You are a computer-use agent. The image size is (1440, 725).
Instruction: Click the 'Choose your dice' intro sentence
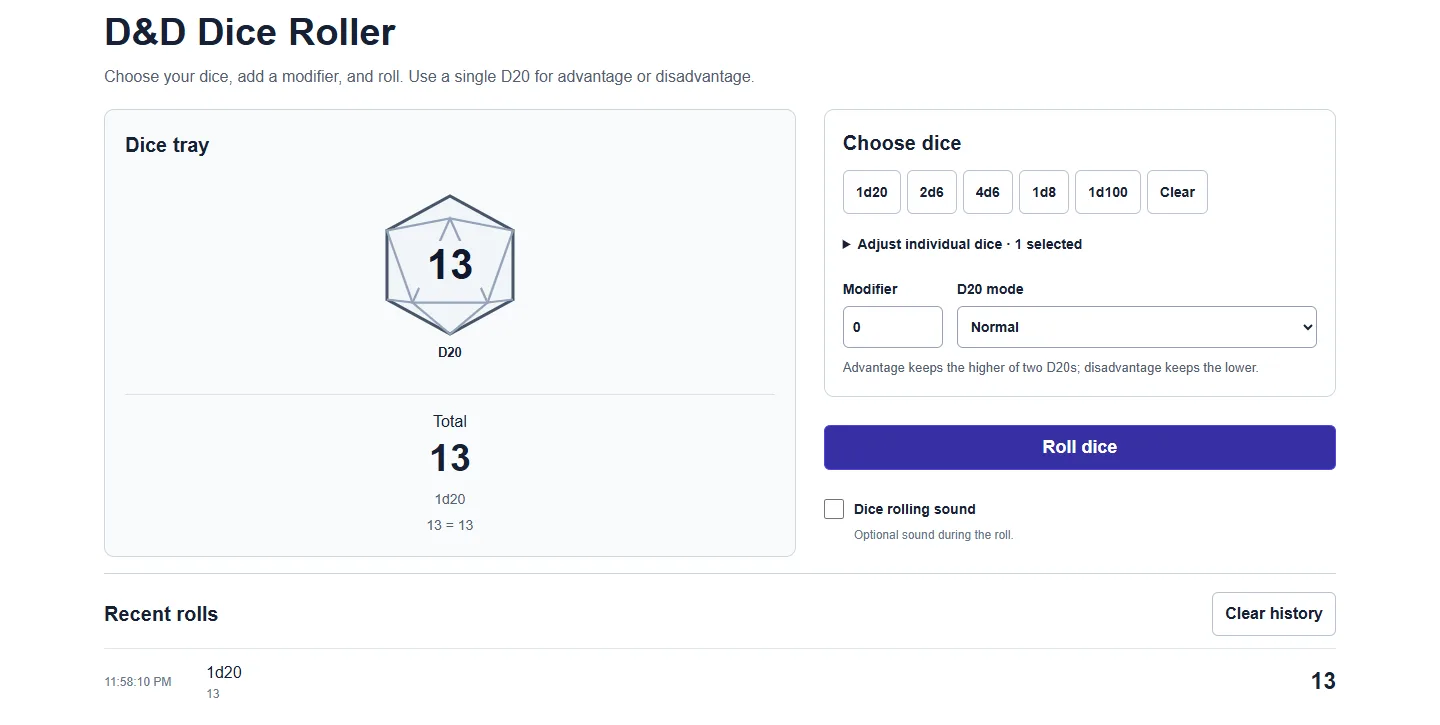[x=429, y=76]
